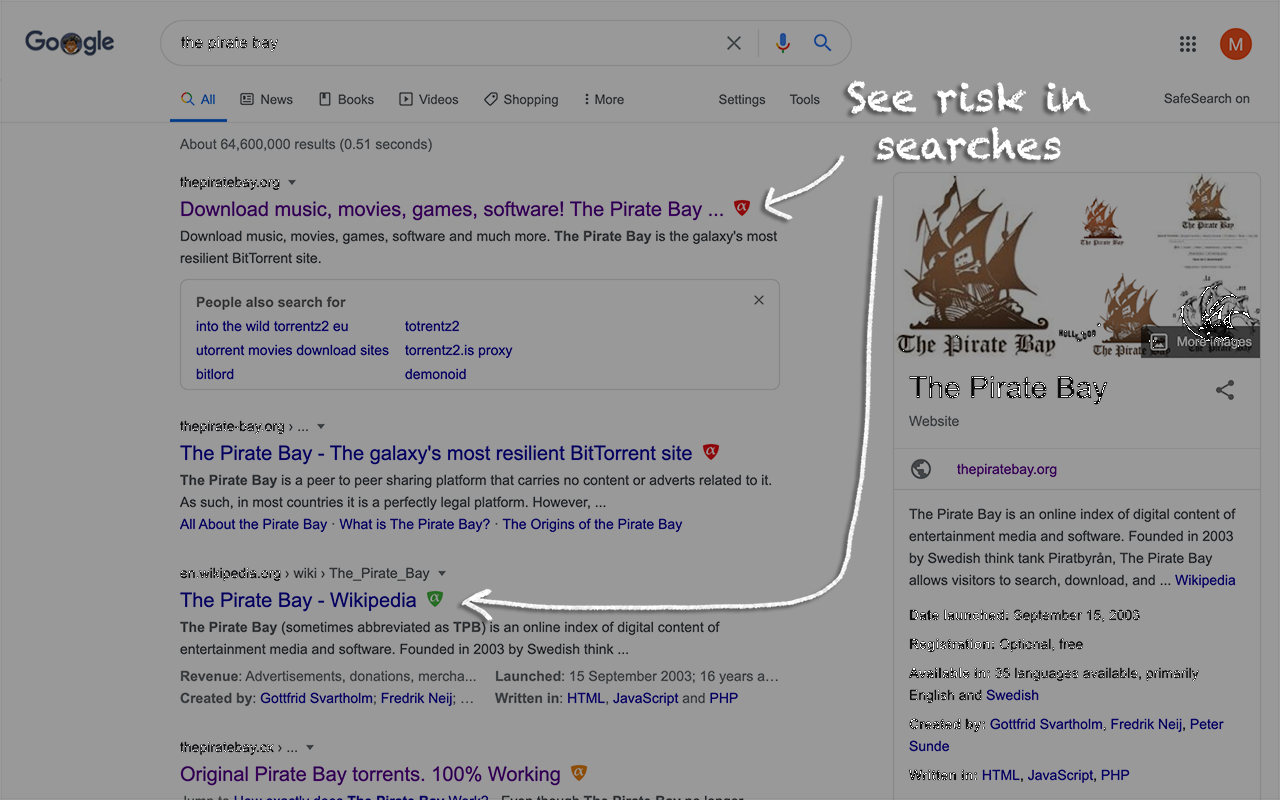Viewport: 1280px width, 800px height.
Task: Expand the dropdown arrow next to thepirate-bay.org URL
Action: pos(321,427)
